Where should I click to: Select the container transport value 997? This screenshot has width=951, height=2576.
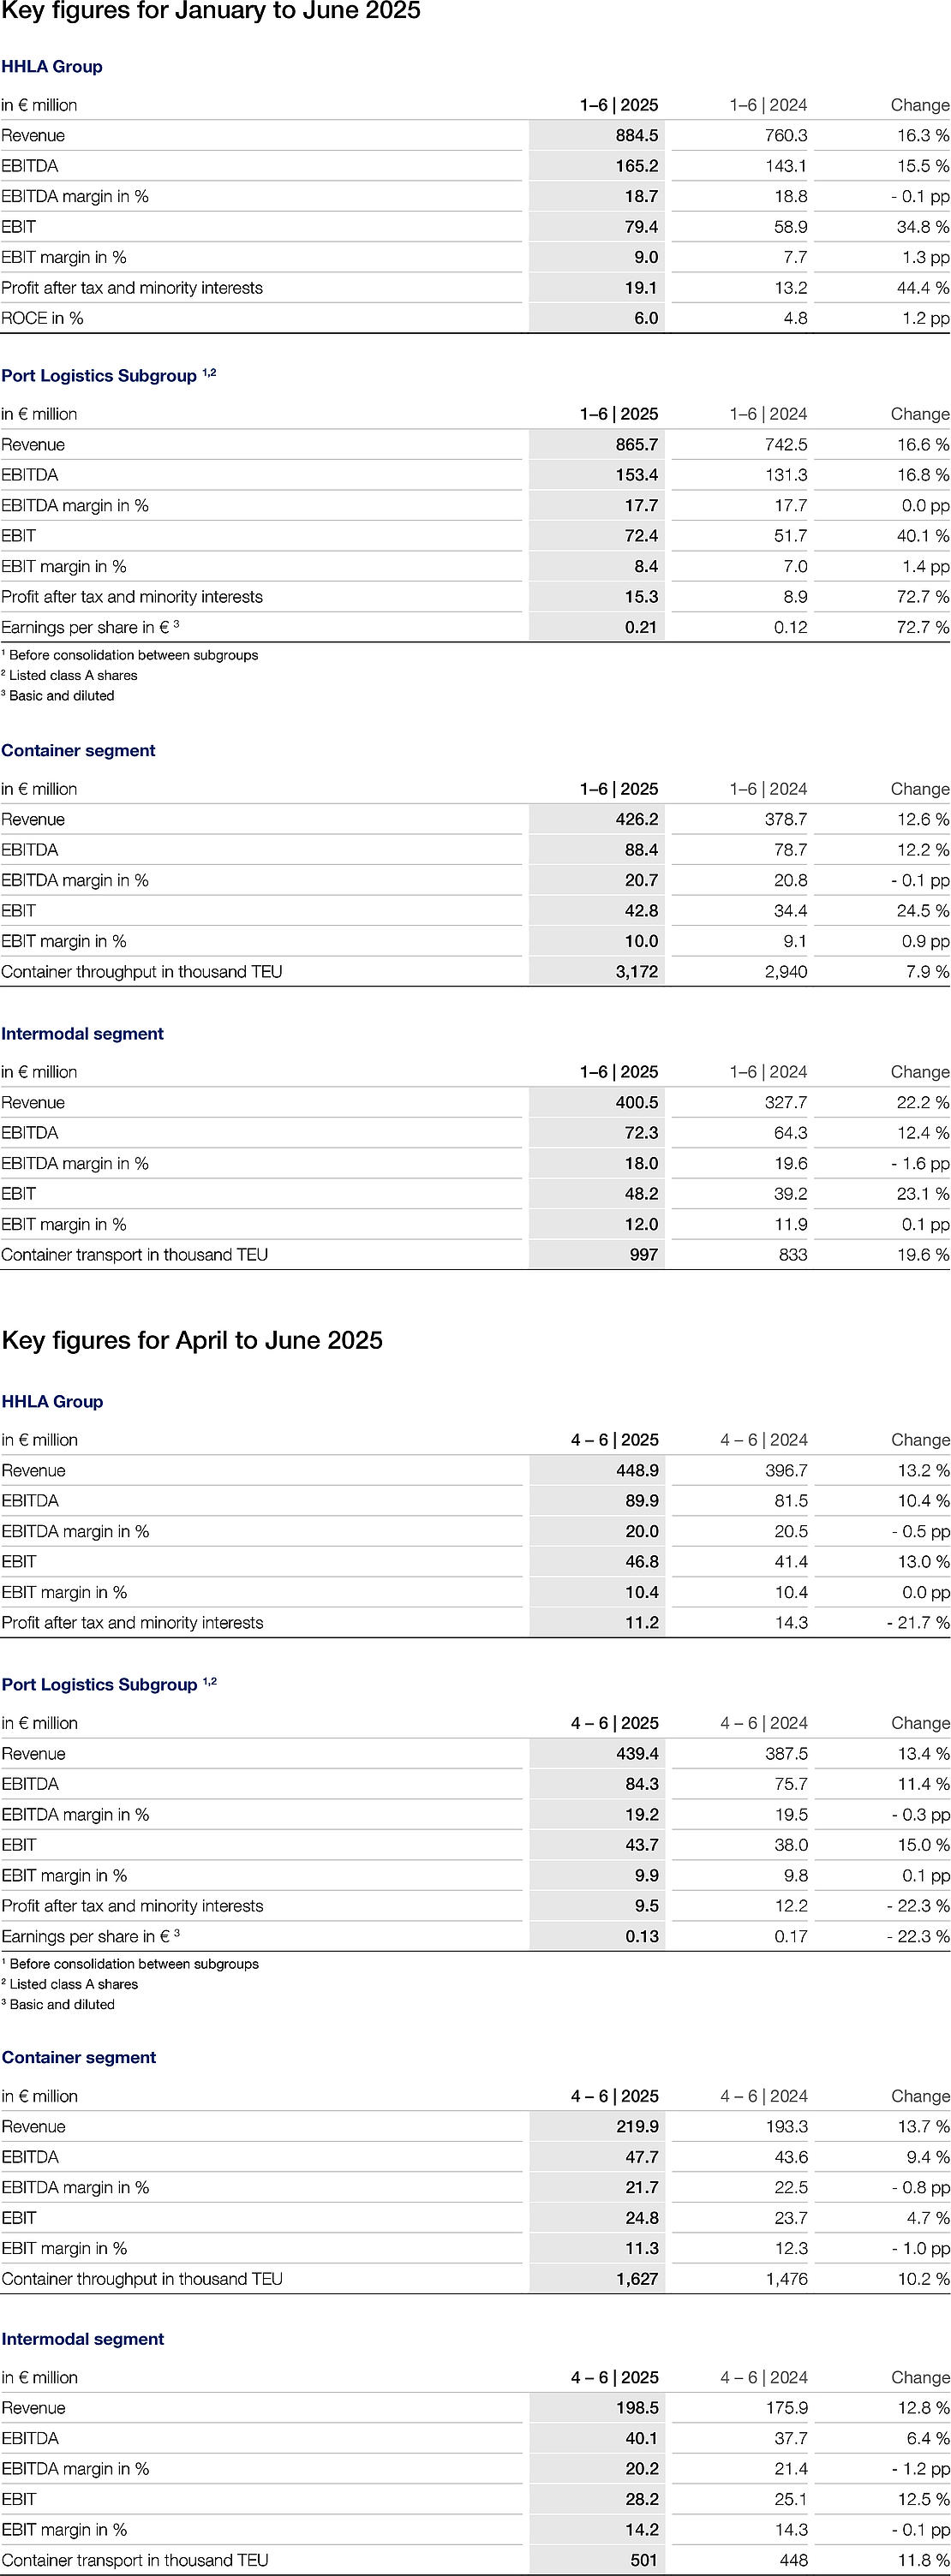point(644,1255)
